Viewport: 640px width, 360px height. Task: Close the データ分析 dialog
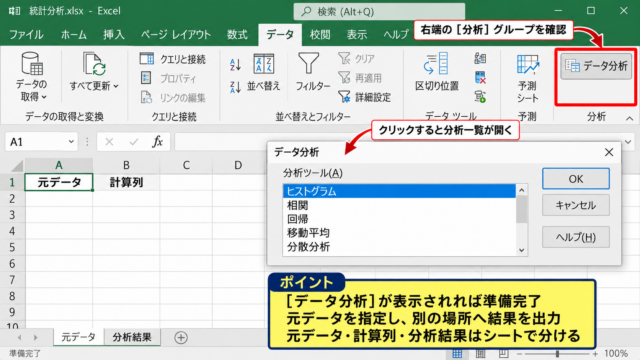tap(609, 152)
